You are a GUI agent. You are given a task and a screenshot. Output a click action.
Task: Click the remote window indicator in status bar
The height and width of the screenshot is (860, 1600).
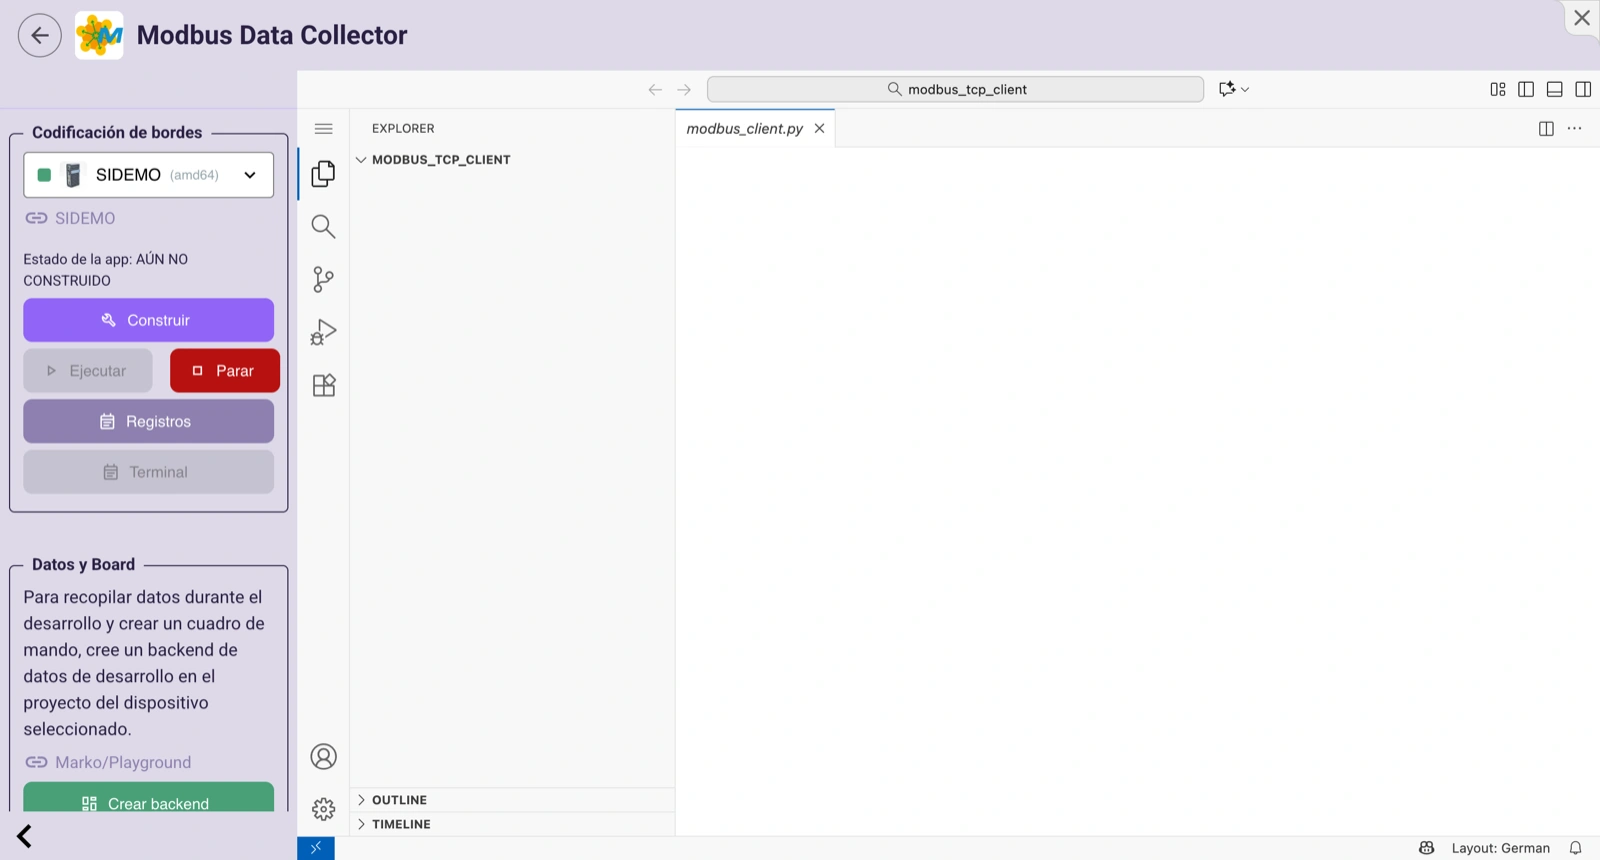pos(316,848)
